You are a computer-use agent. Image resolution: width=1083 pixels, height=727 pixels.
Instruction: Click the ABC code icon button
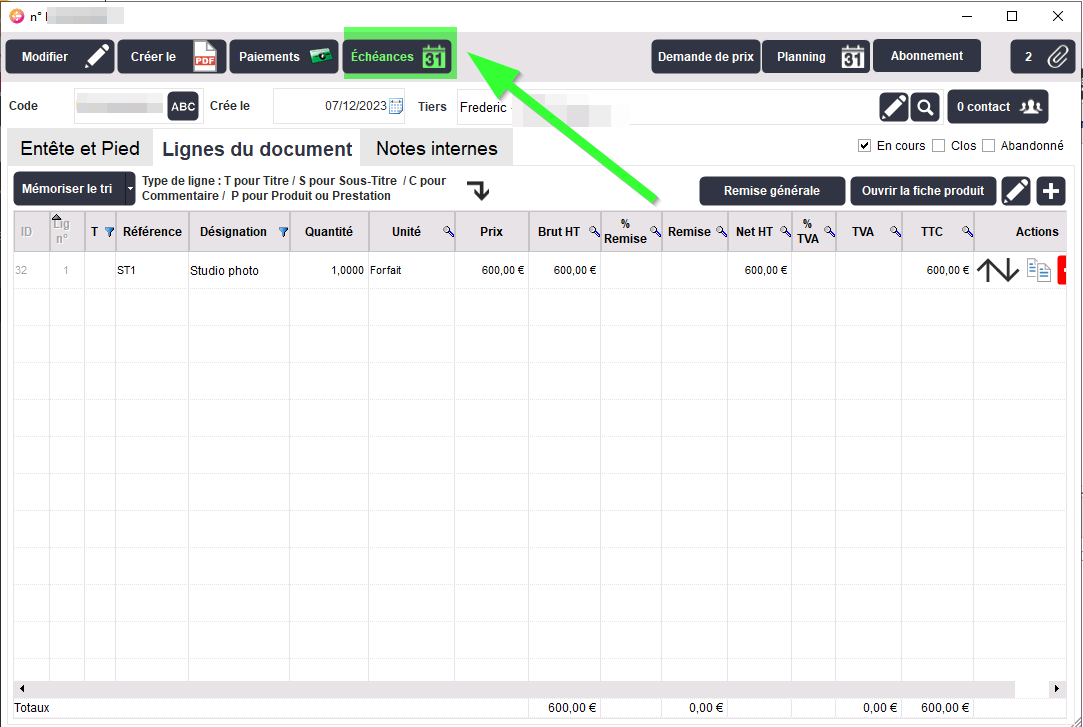[183, 106]
